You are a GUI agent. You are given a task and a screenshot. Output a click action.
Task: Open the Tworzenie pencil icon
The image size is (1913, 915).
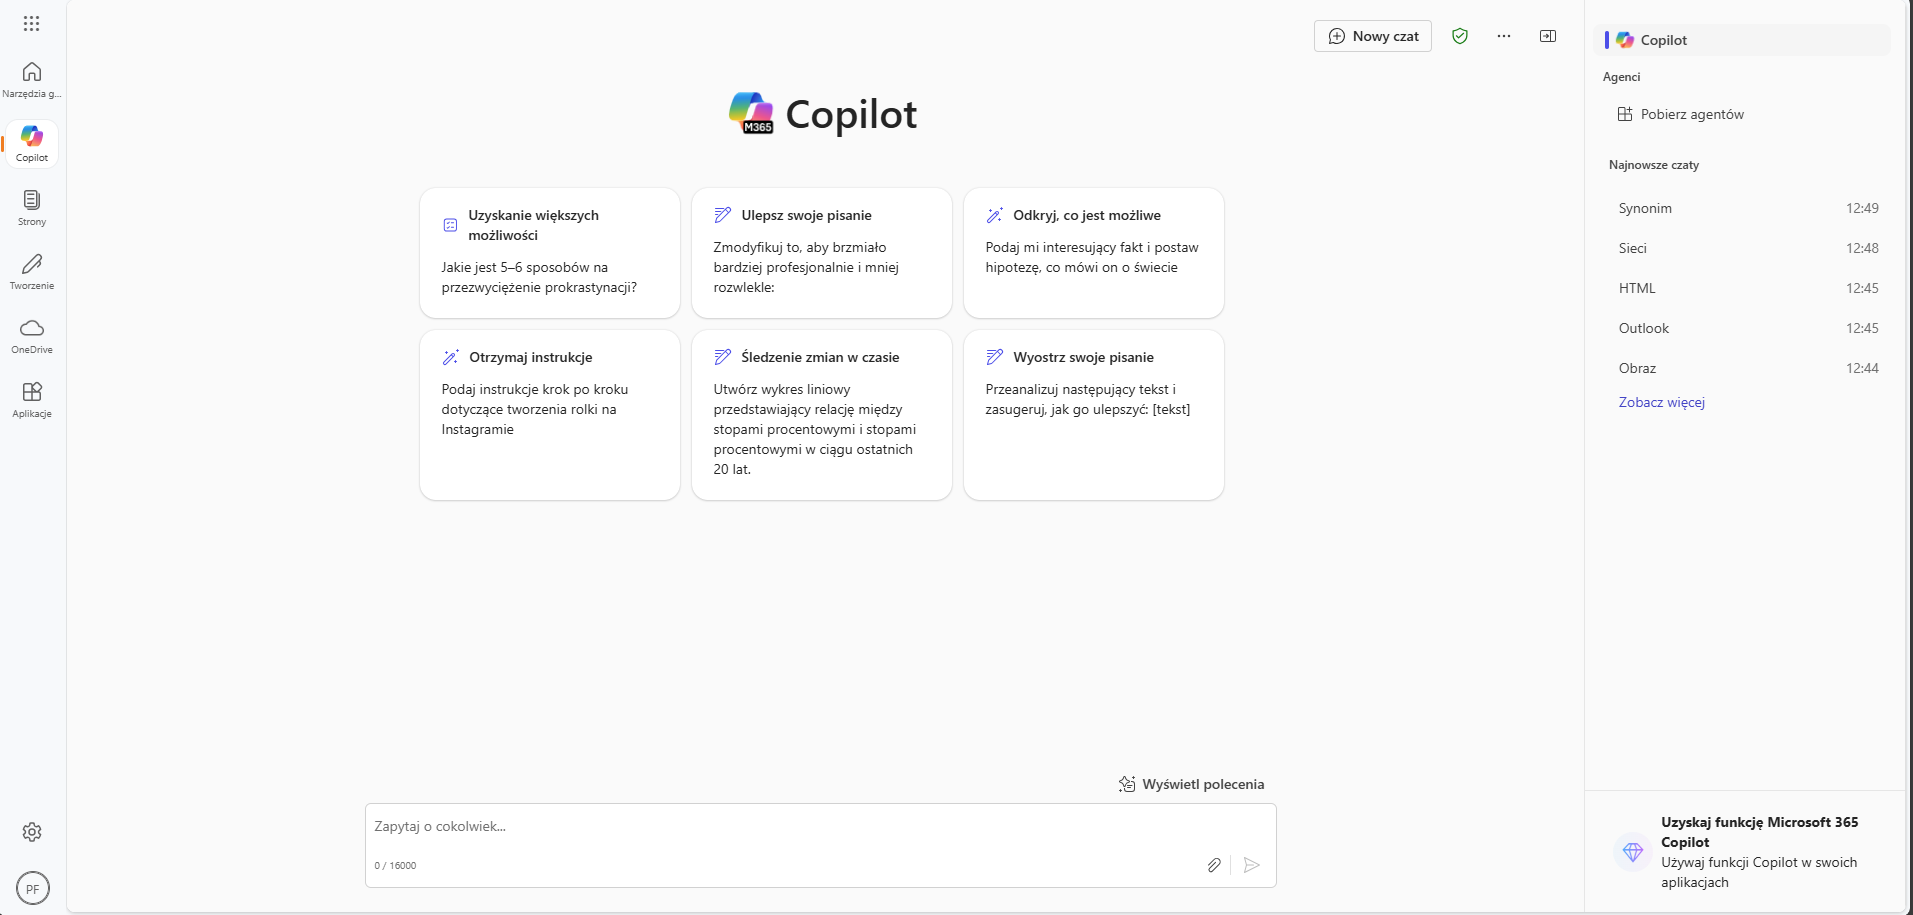(x=32, y=264)
